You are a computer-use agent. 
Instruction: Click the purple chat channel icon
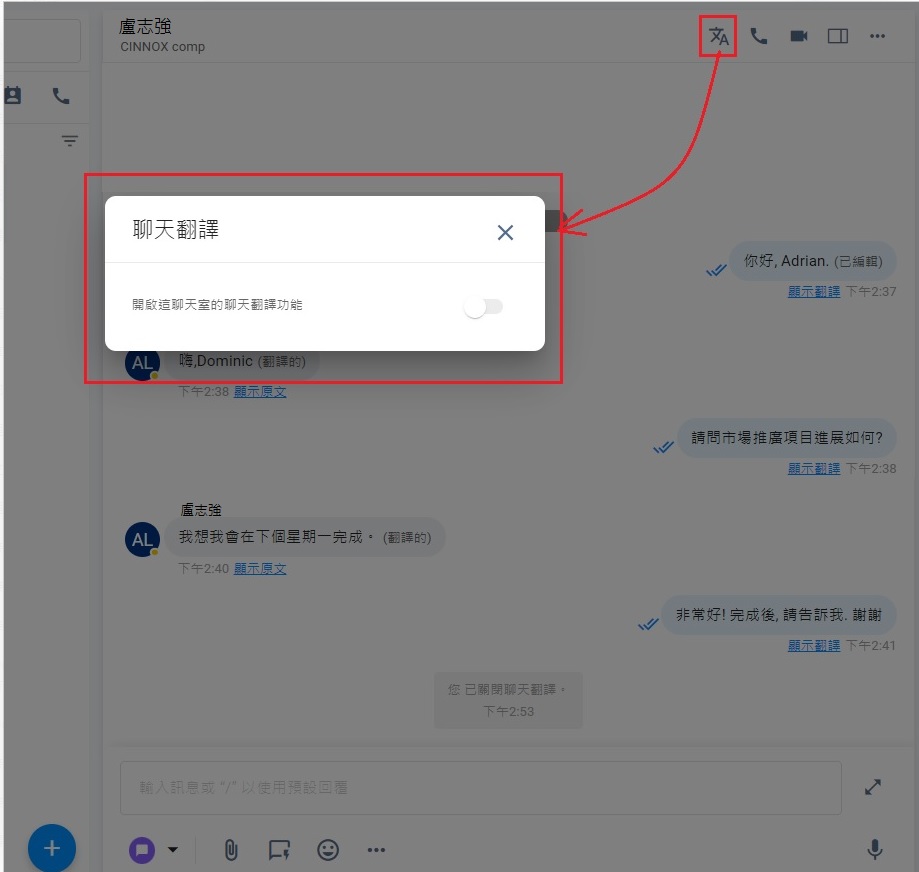142,850
